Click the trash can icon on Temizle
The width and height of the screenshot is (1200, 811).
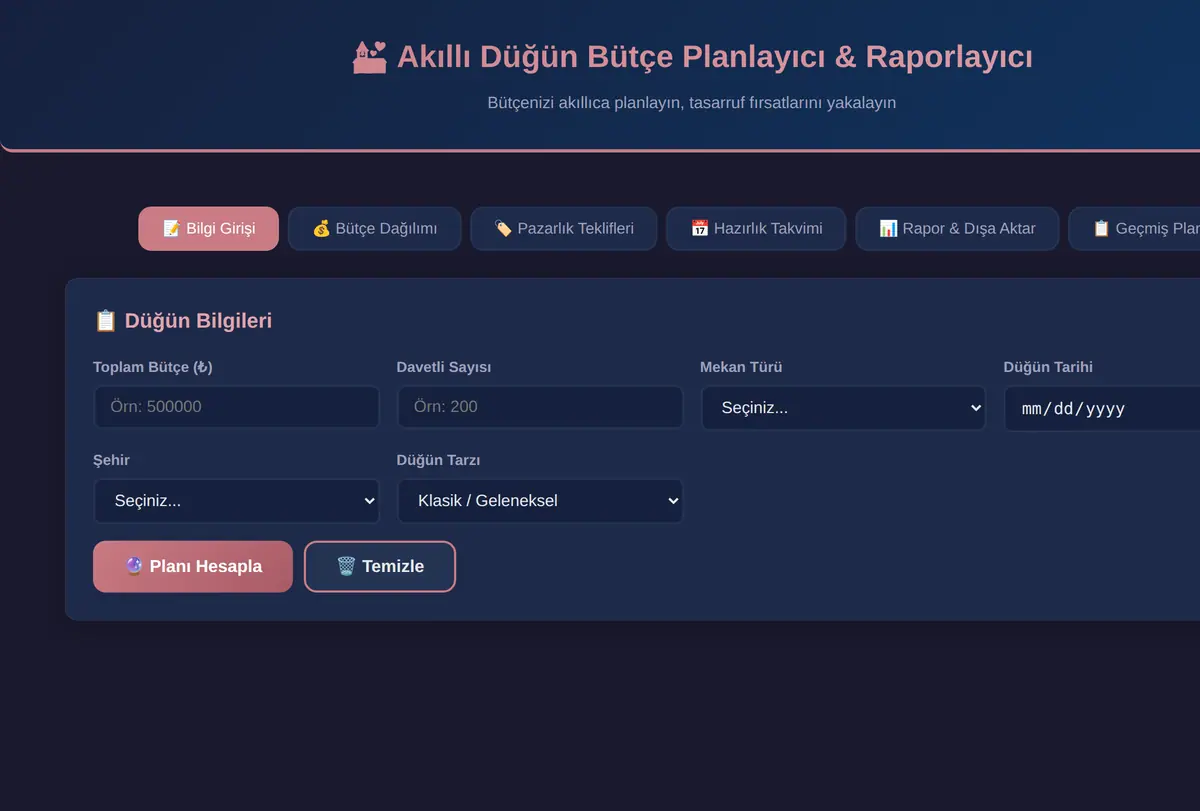(346, 566)
